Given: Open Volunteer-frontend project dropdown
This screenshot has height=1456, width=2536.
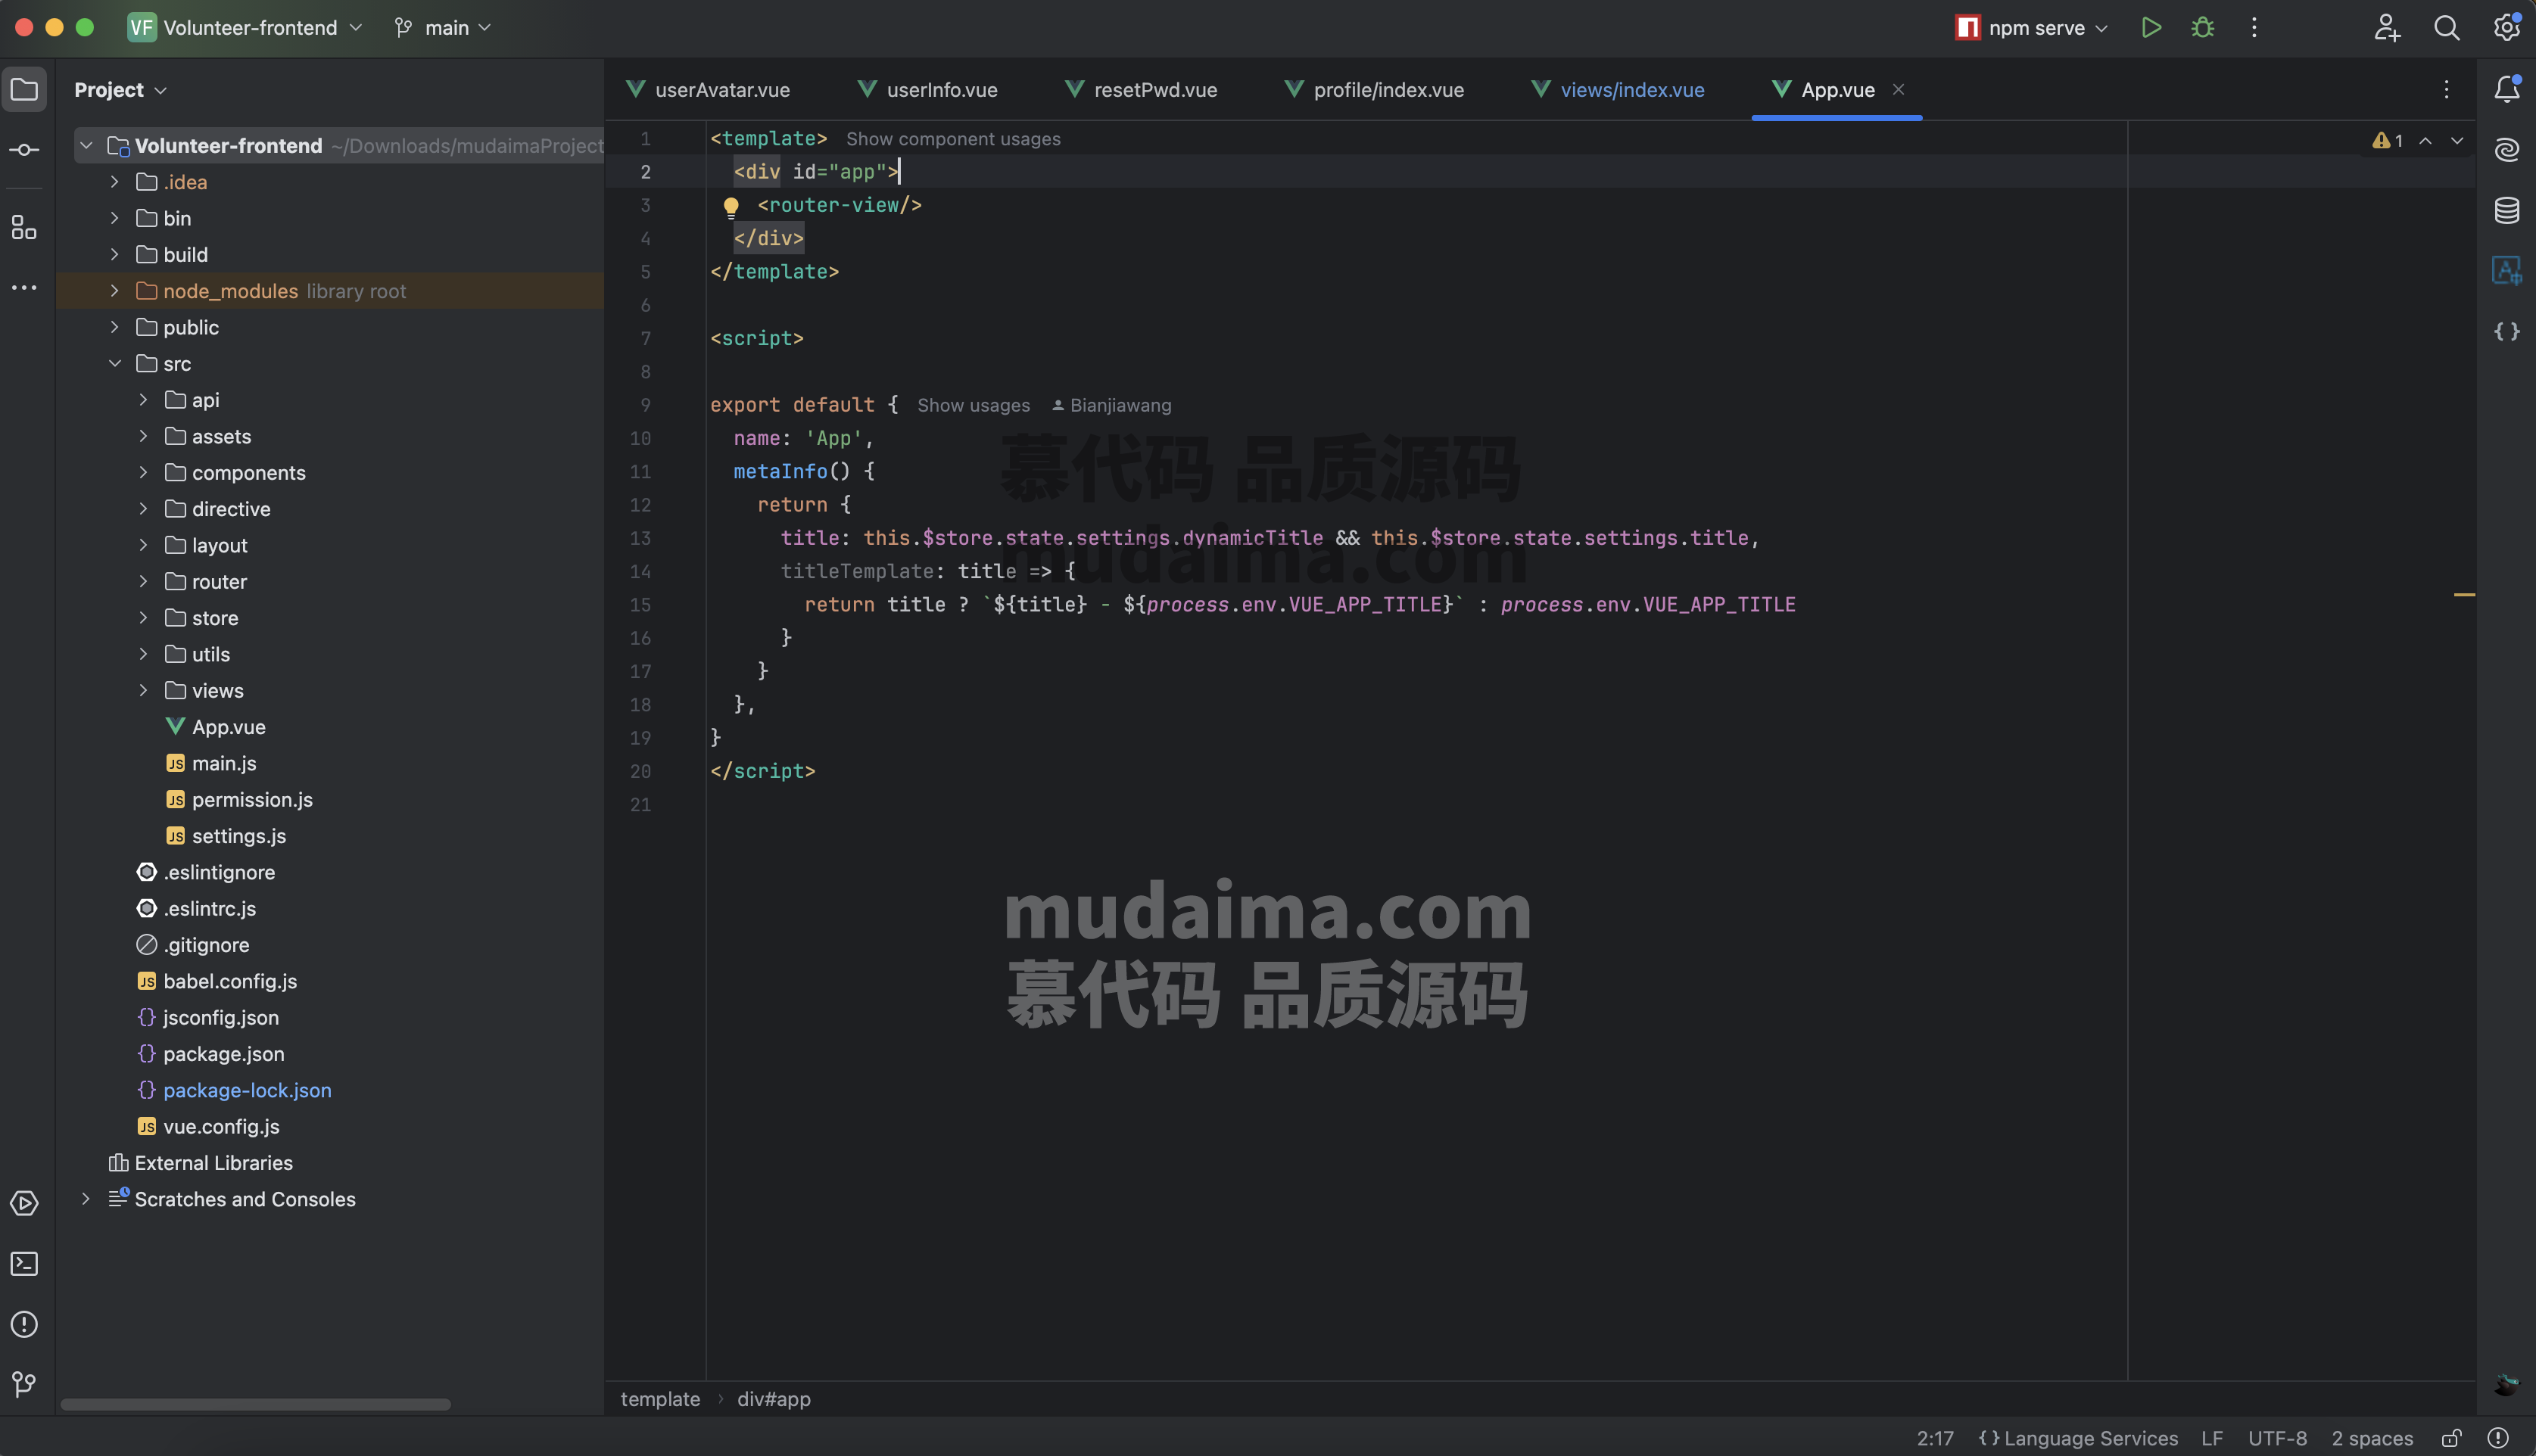Looking at the screenshot, I should click(245, 27).
